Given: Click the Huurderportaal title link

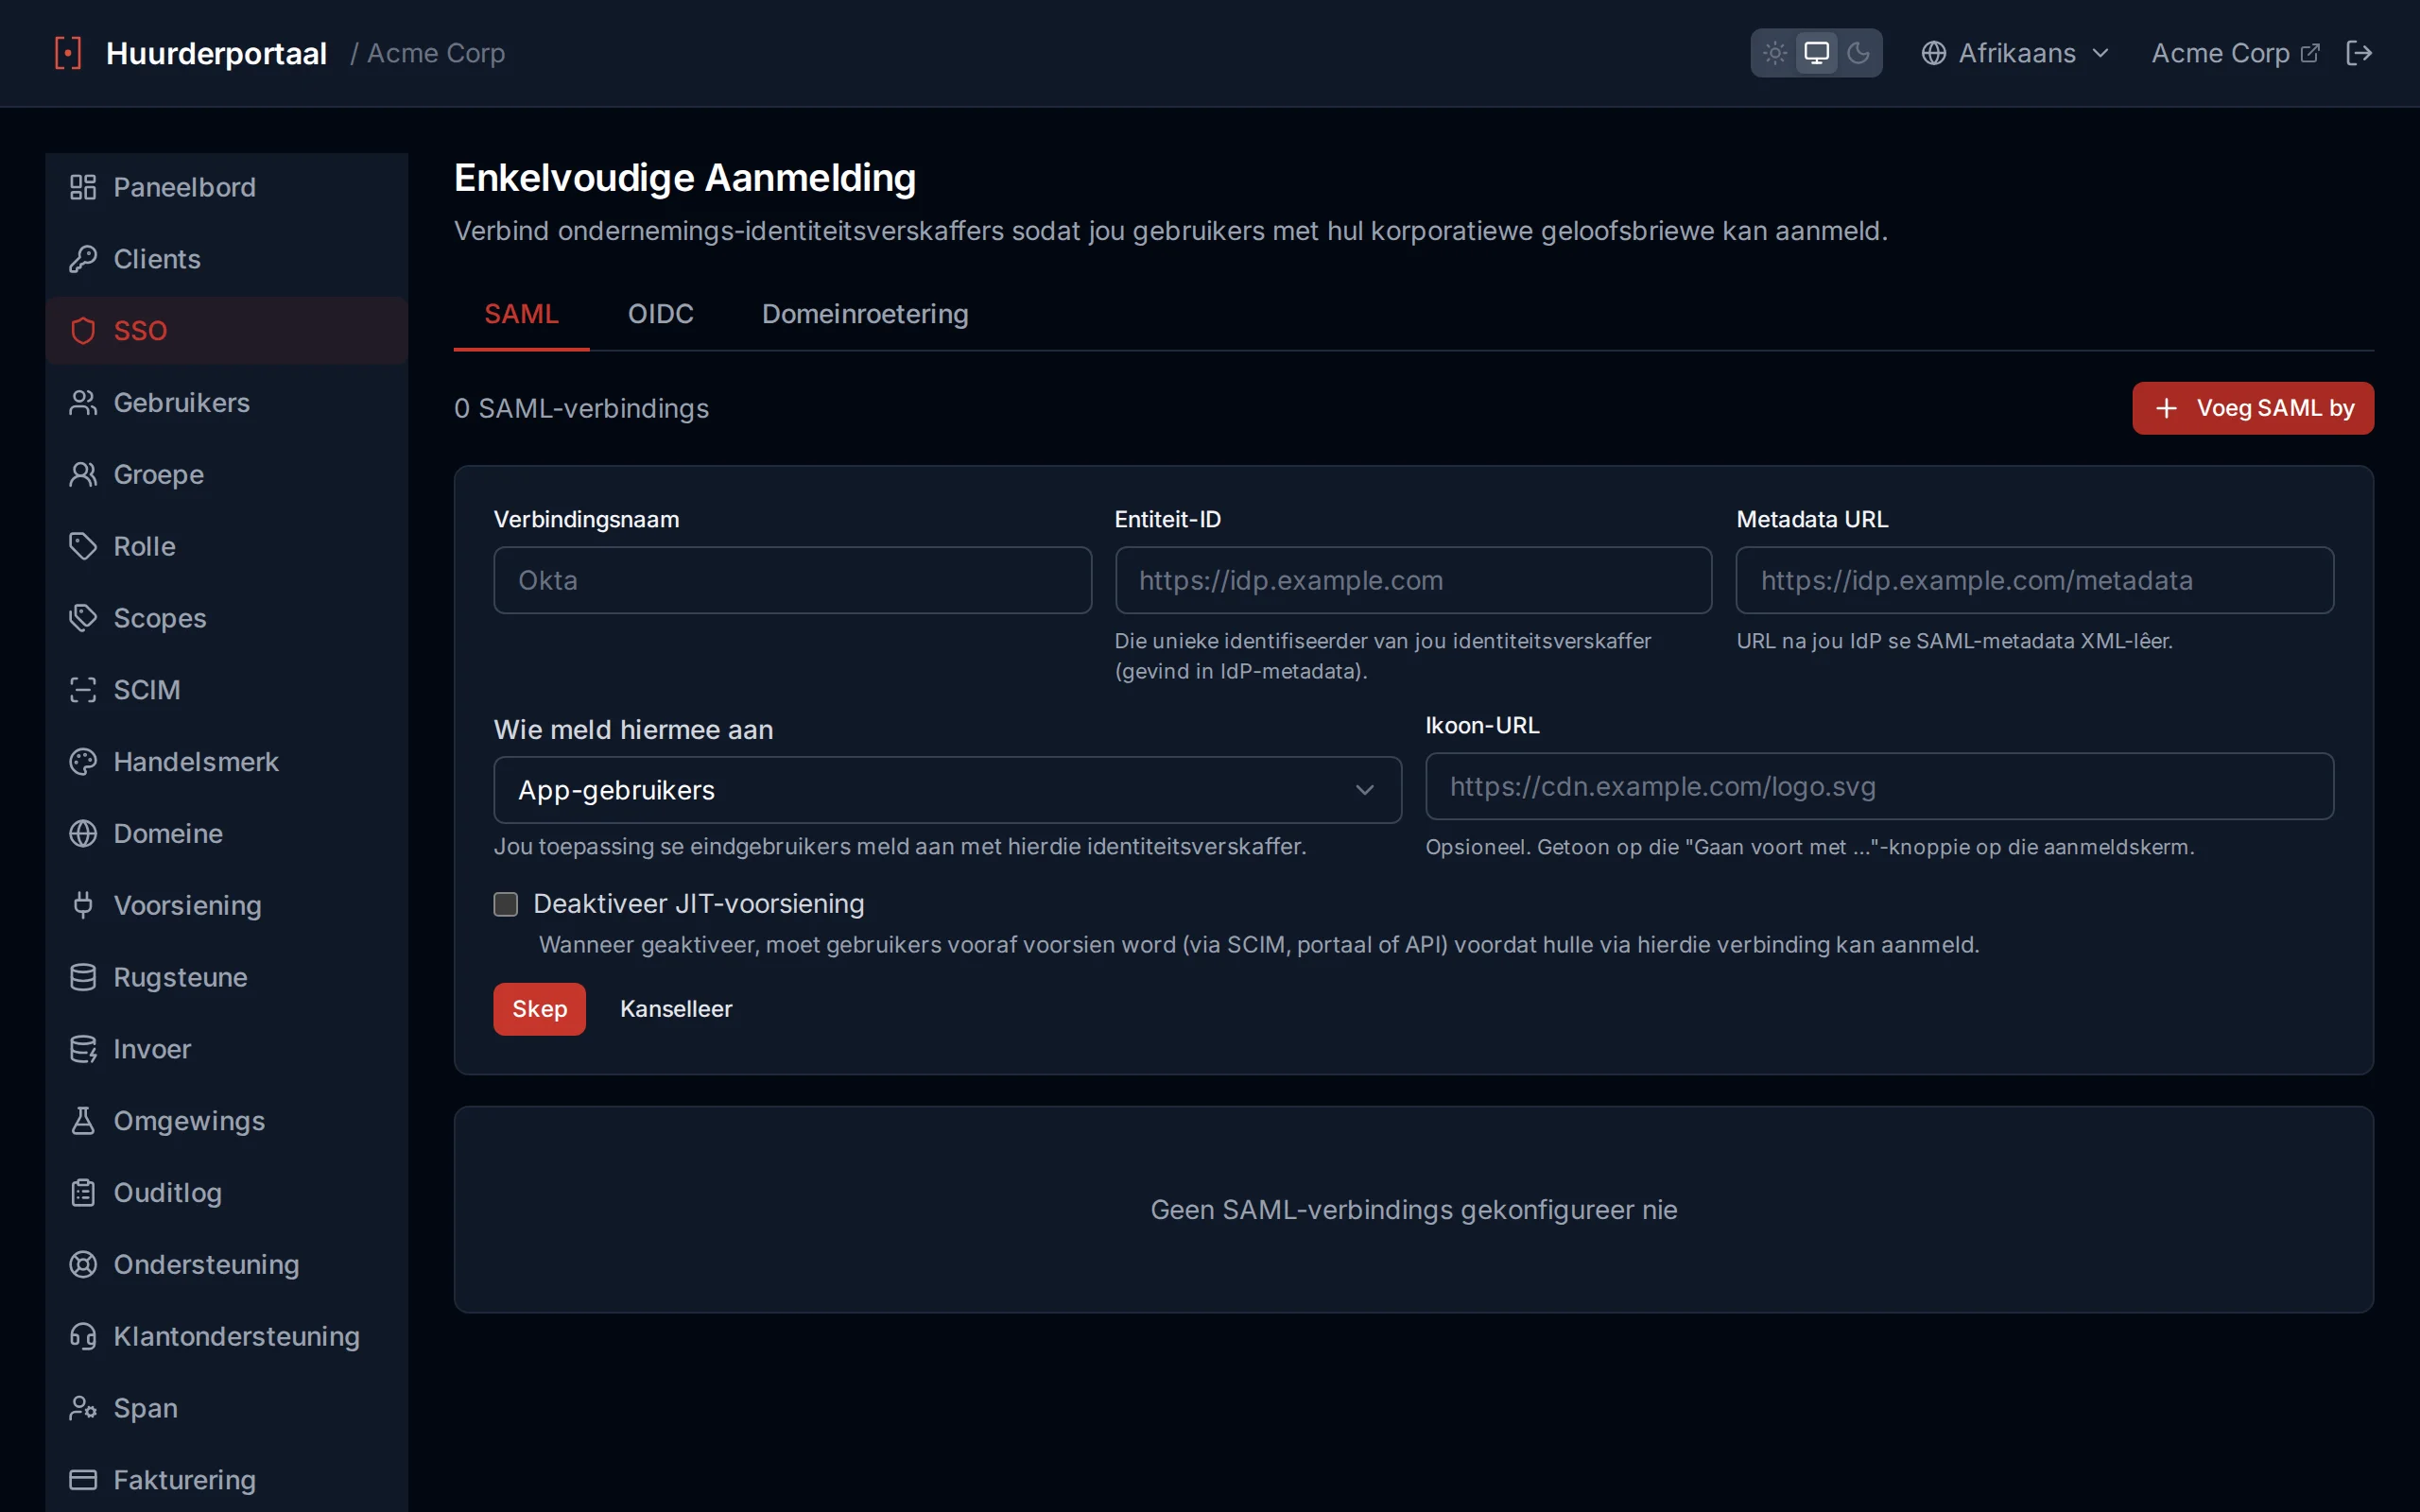Looking at the screenshot, I should (216, 53).
